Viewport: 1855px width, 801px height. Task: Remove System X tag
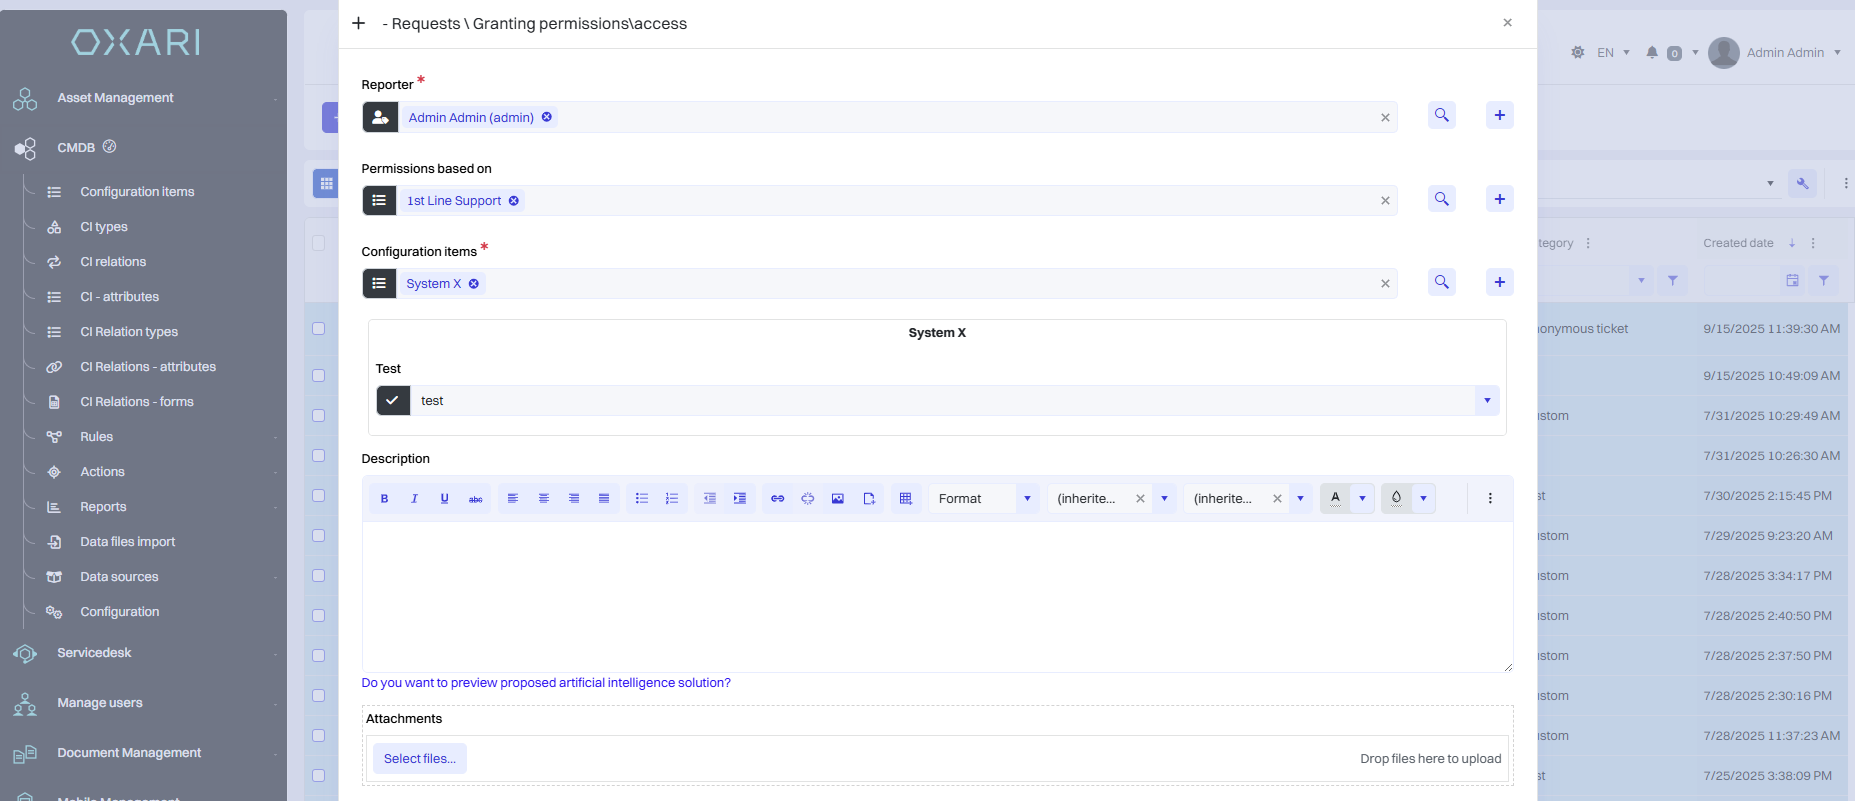pyautogui.click(x=474, y=284)
